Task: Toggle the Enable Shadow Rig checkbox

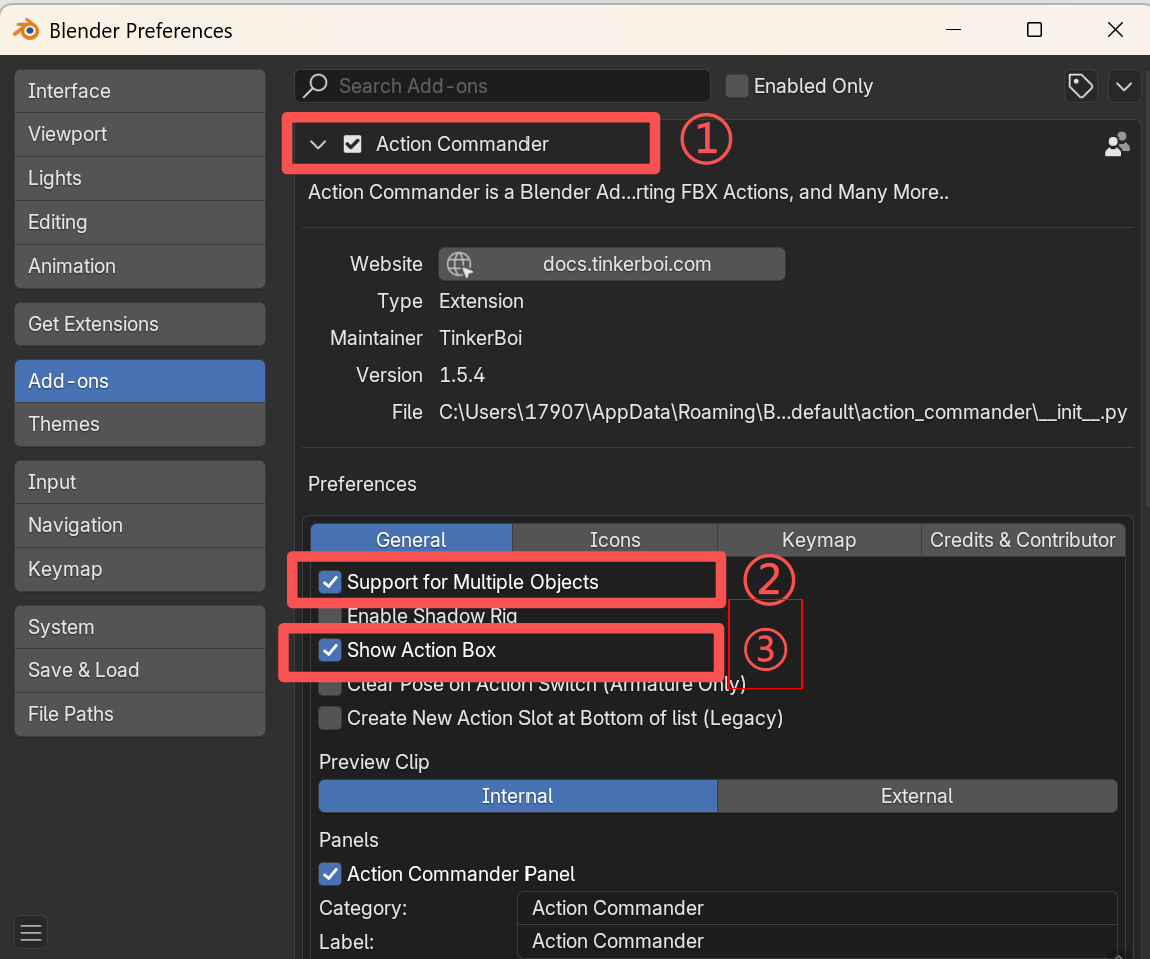Action: click(x=330, y=614)
